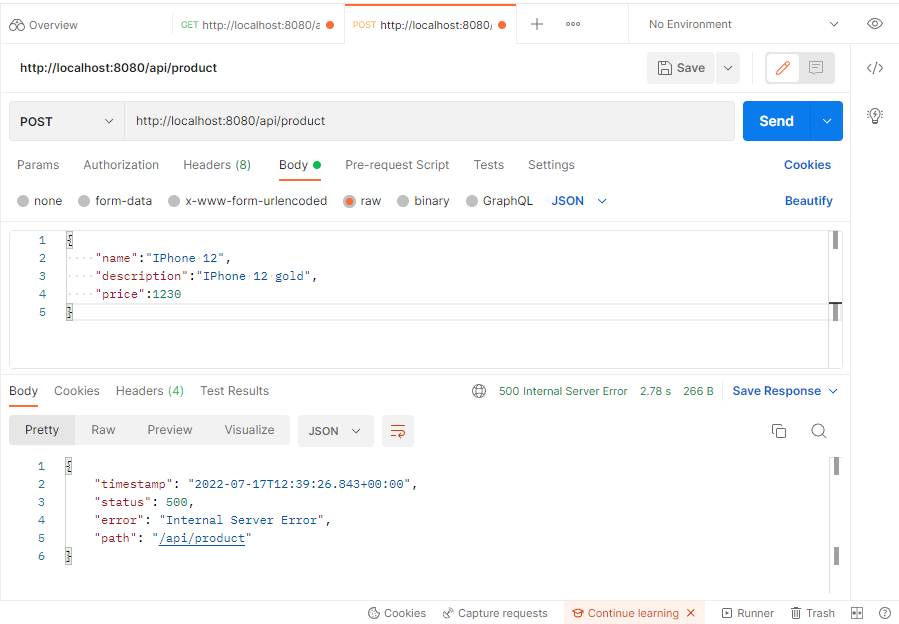Click Save Response
The width and height of the screenshot is (899, 624).
[776, 391]
